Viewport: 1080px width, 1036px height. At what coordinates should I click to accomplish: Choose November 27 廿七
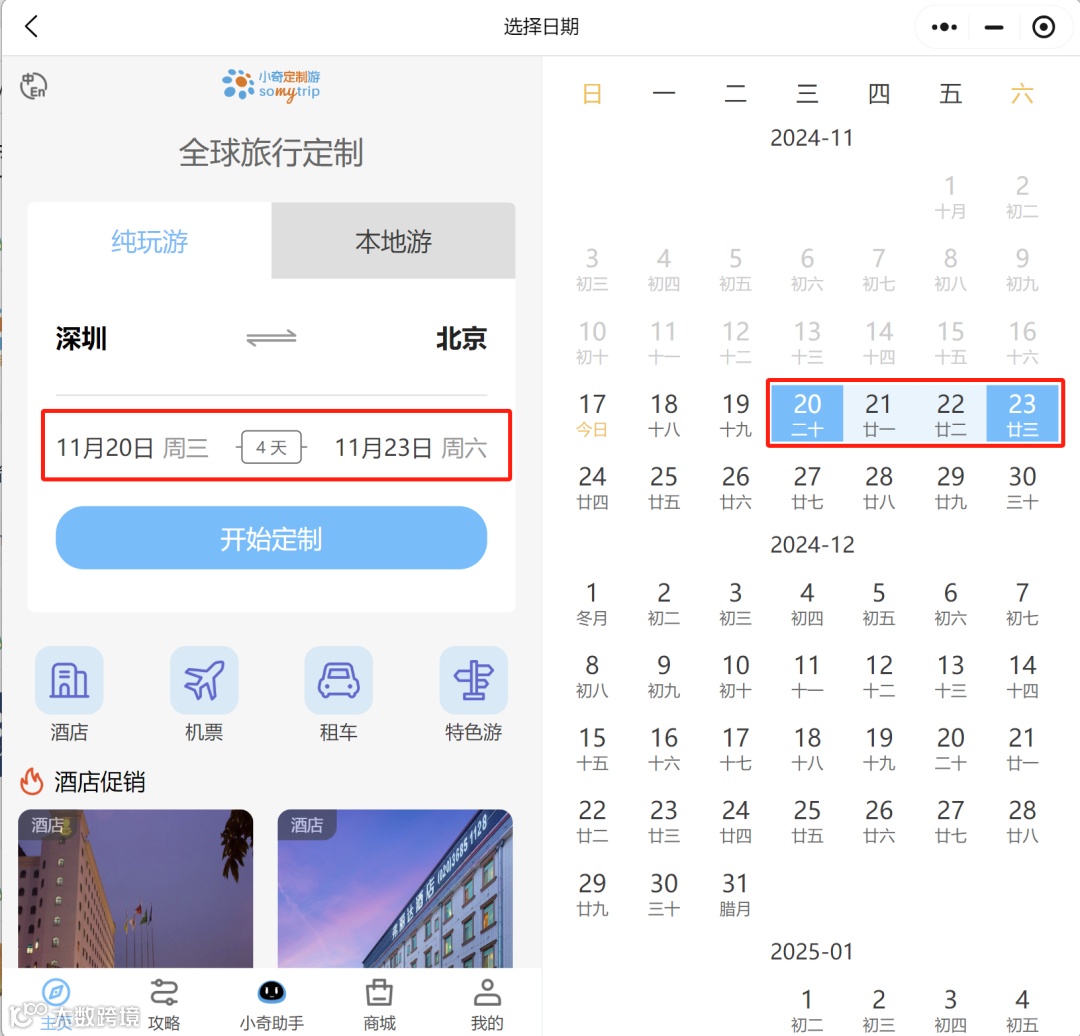click(x=807, y=486)
